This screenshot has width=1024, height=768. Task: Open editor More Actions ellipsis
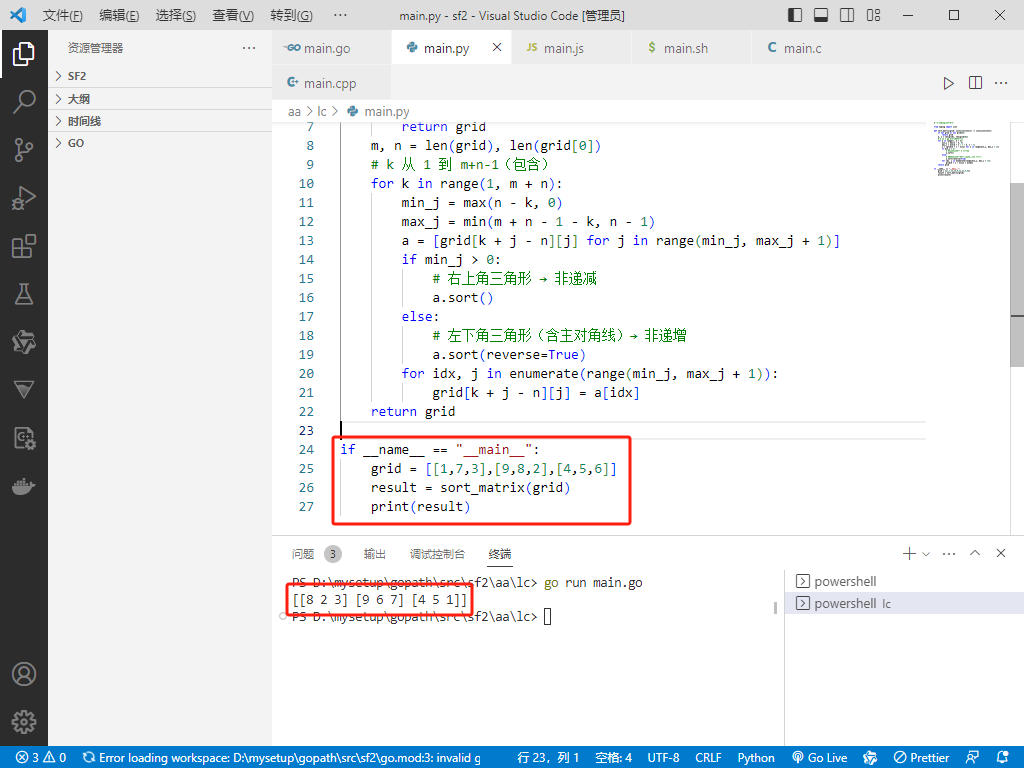[1001, 83]
